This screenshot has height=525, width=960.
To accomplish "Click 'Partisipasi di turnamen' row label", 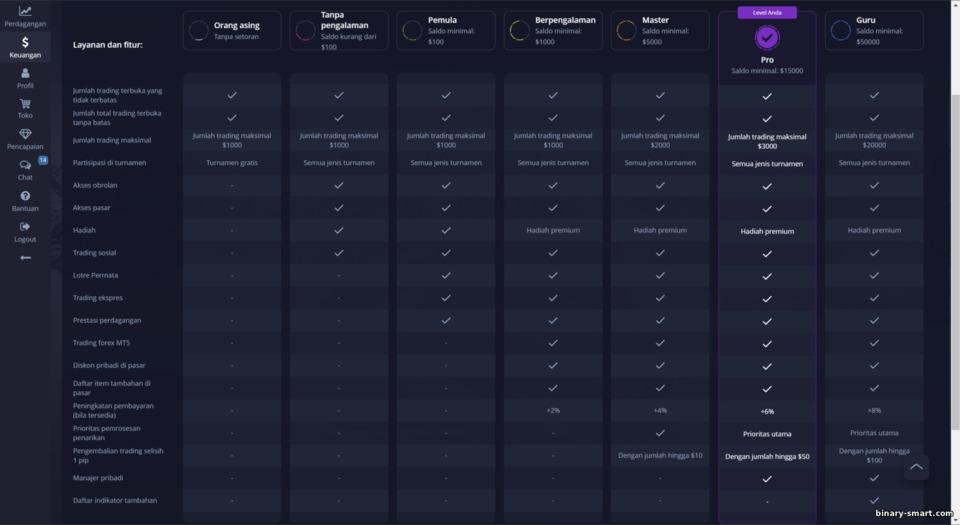I will click(x=110, y=163).
